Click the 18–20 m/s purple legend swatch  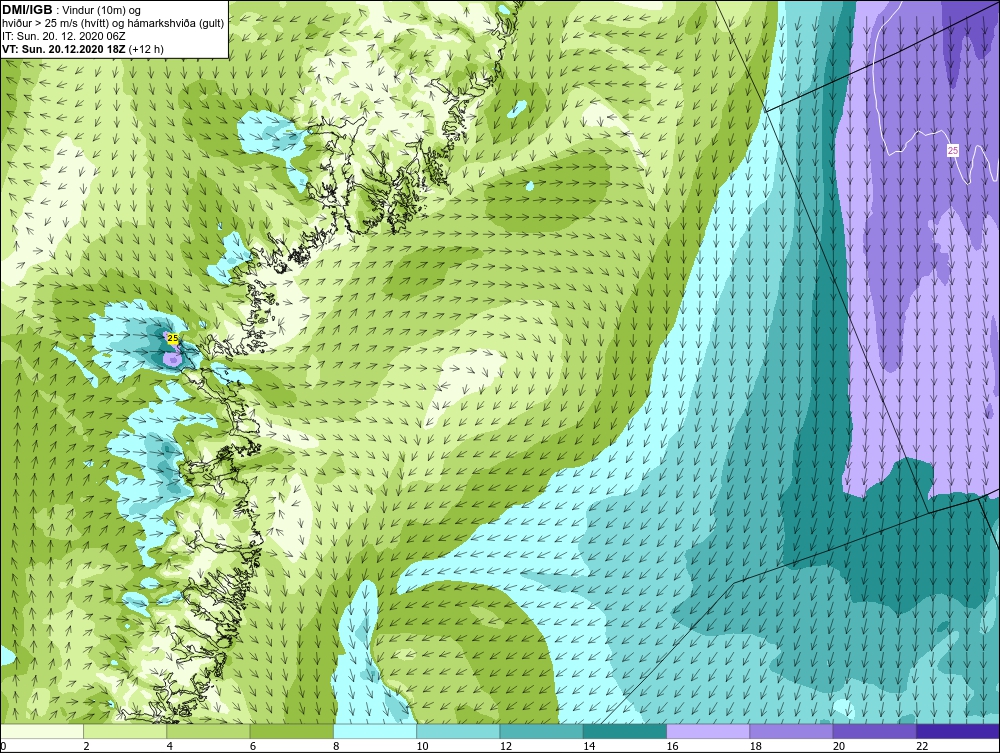tap(791, 731)
